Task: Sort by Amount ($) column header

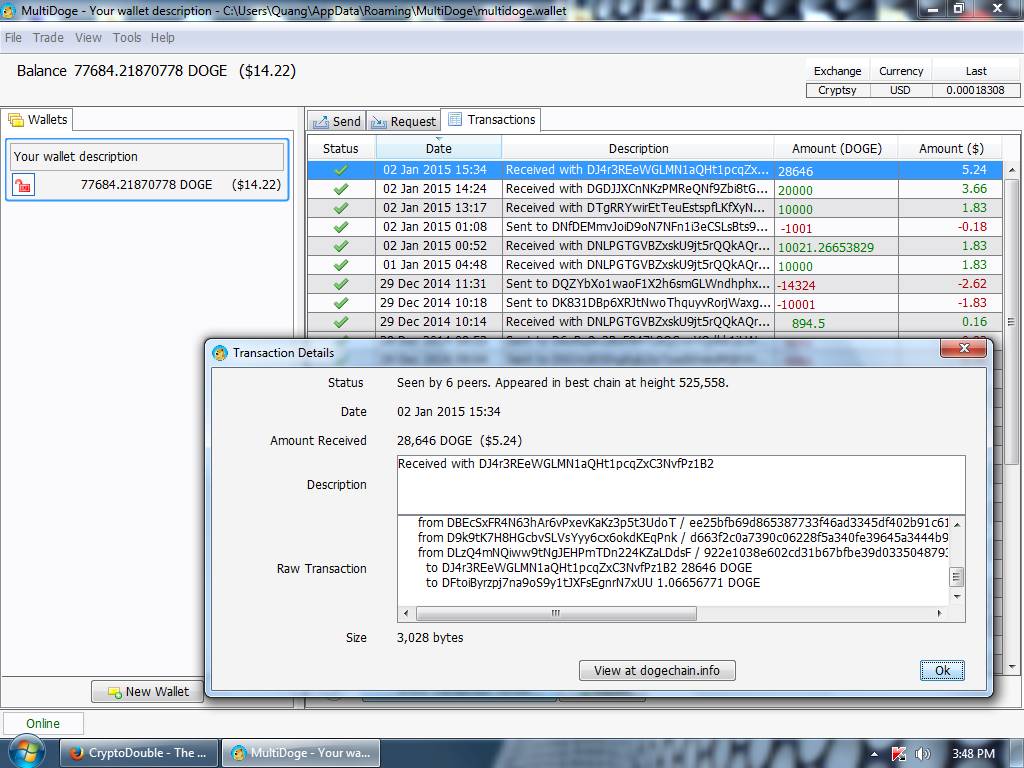Action: (951, 148)
